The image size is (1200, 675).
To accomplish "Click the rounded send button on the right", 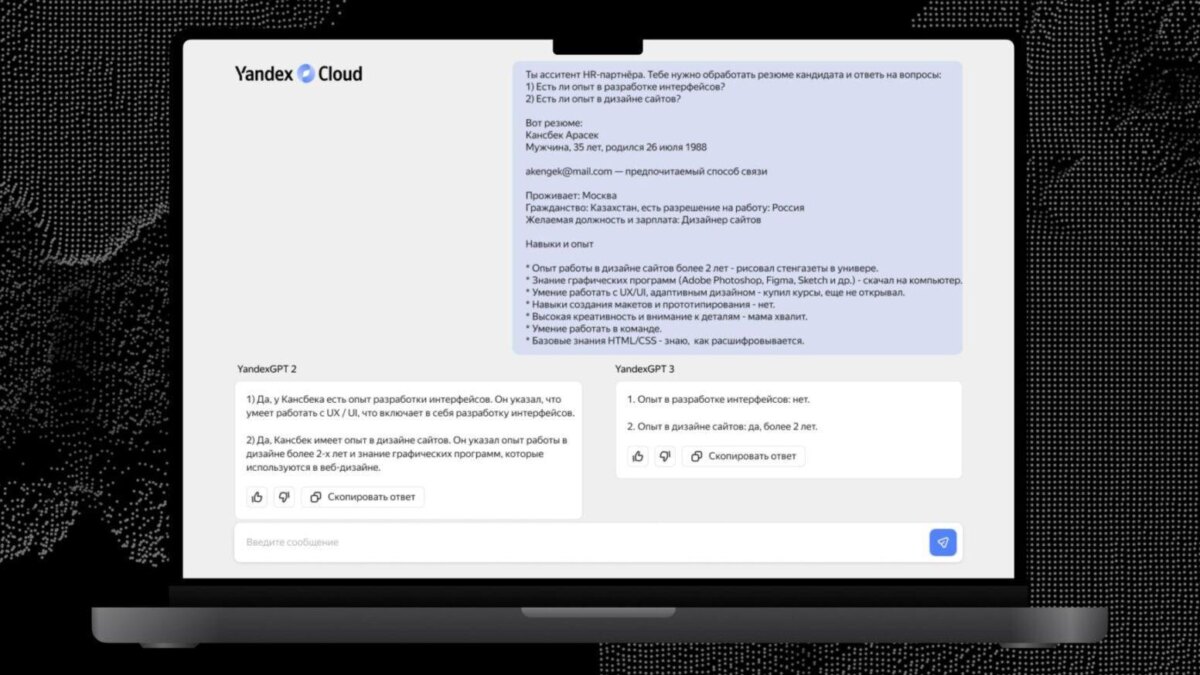I will click(x=941, y=542).
